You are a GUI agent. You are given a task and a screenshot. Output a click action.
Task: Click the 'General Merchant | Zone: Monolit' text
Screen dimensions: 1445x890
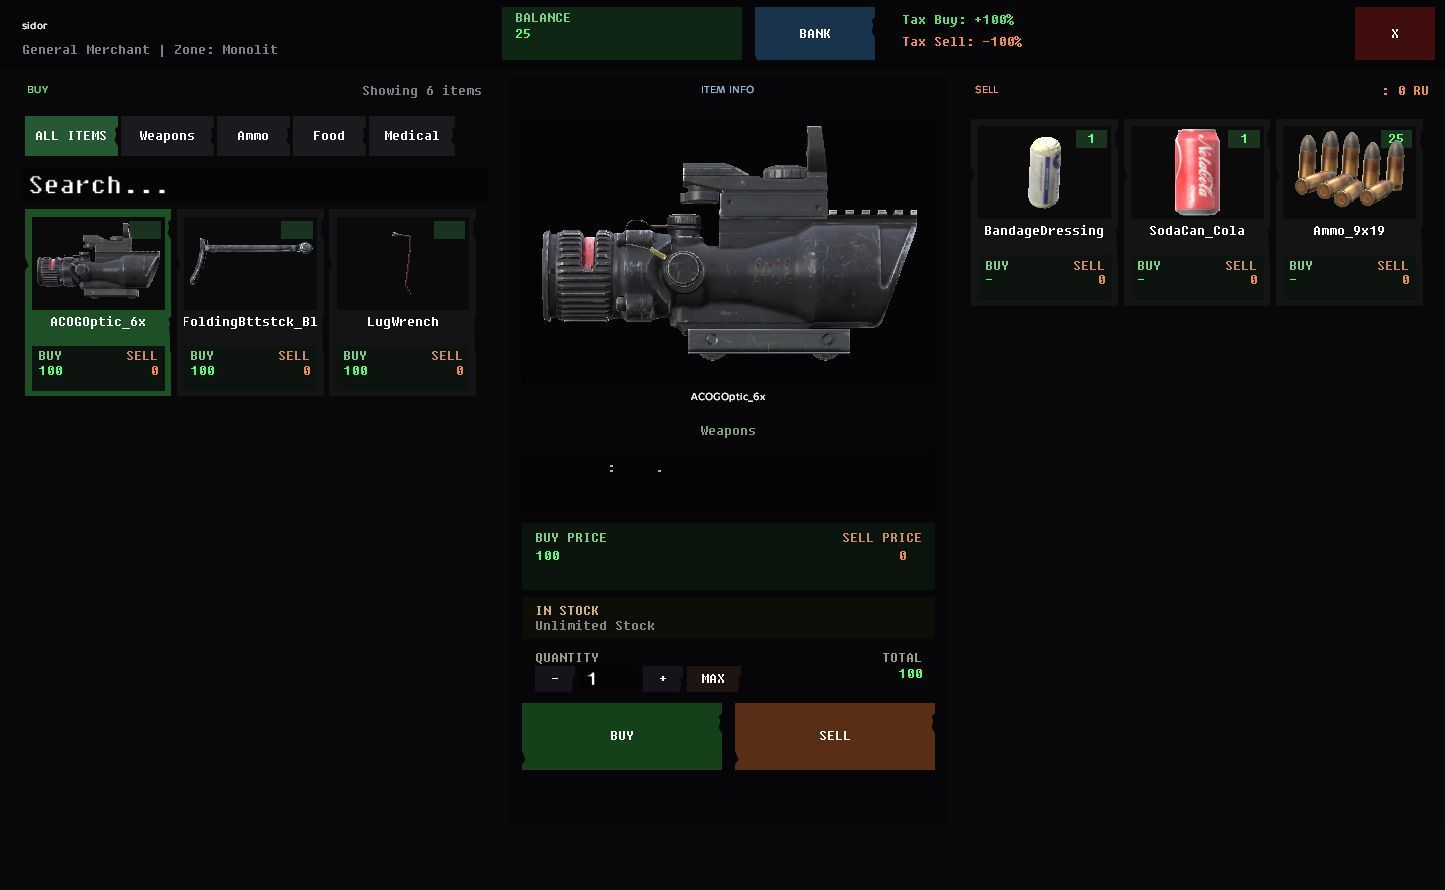150,50
